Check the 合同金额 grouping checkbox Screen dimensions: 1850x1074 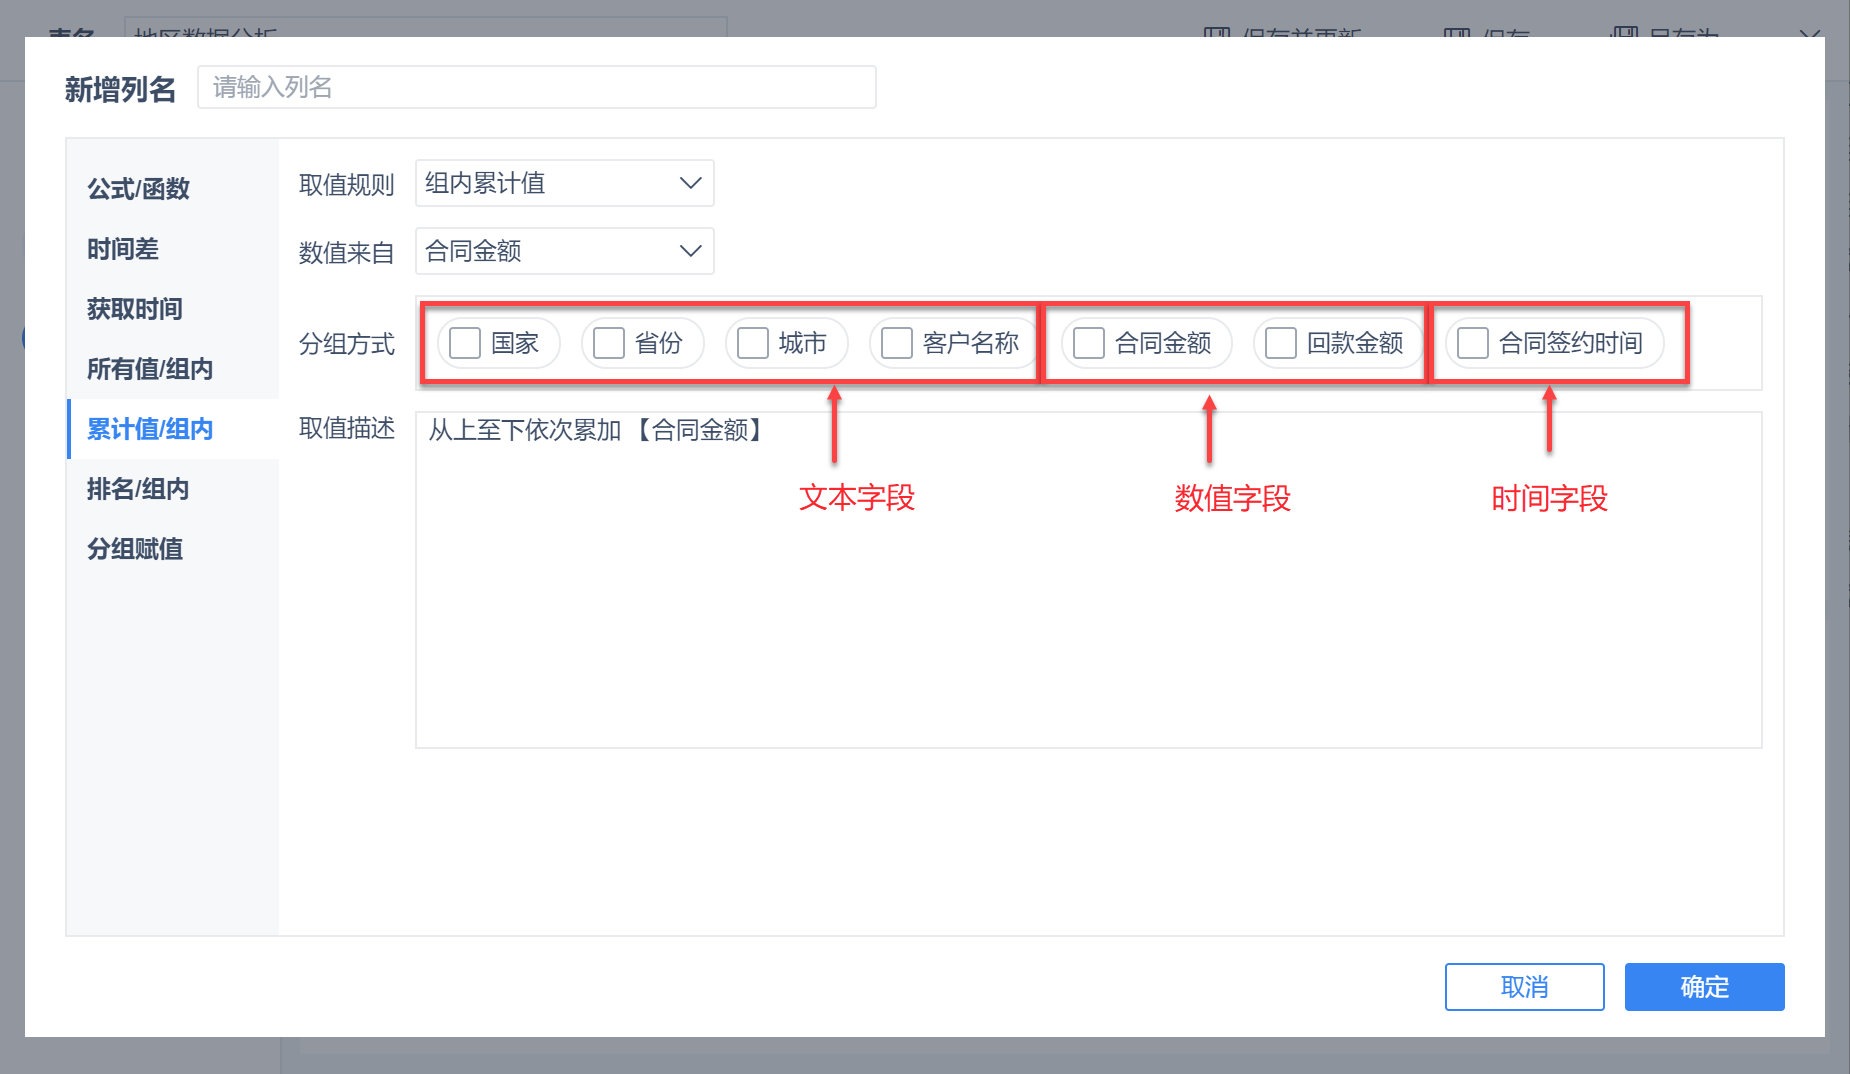[1089, 343]
